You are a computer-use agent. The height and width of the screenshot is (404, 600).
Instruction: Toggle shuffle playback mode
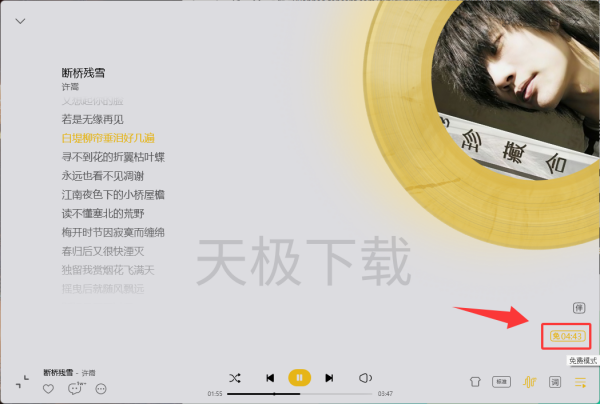point(235,378)
